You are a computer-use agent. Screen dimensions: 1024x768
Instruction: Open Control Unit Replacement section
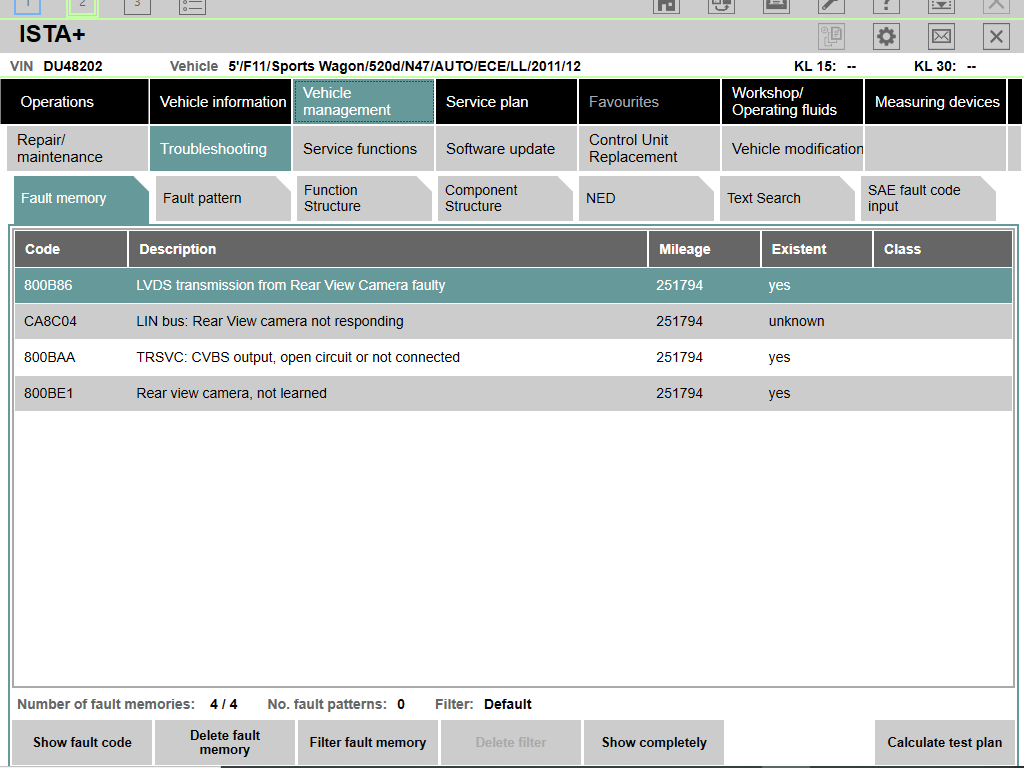click(x=650, y=149)
